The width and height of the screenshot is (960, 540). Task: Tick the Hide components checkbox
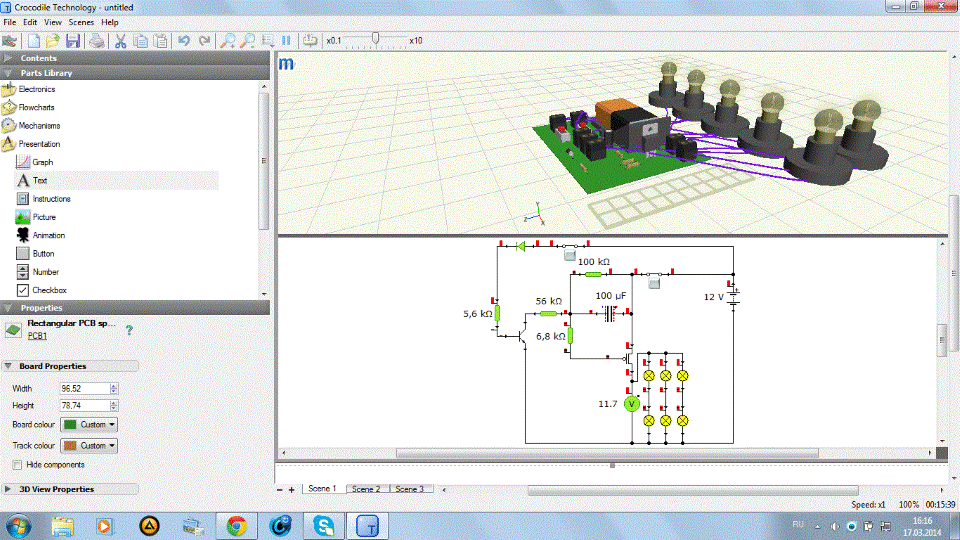(18, 465)
